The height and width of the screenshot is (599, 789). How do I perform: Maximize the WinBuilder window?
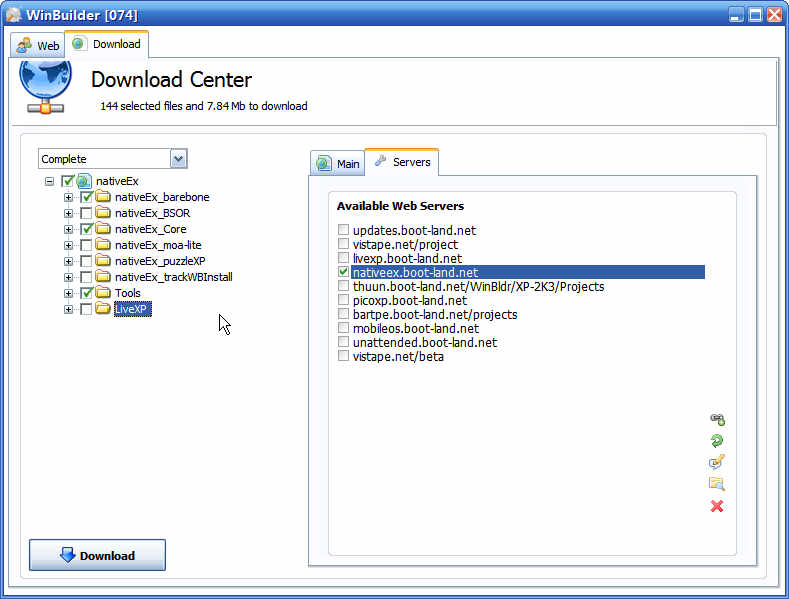tap(755, 15)
